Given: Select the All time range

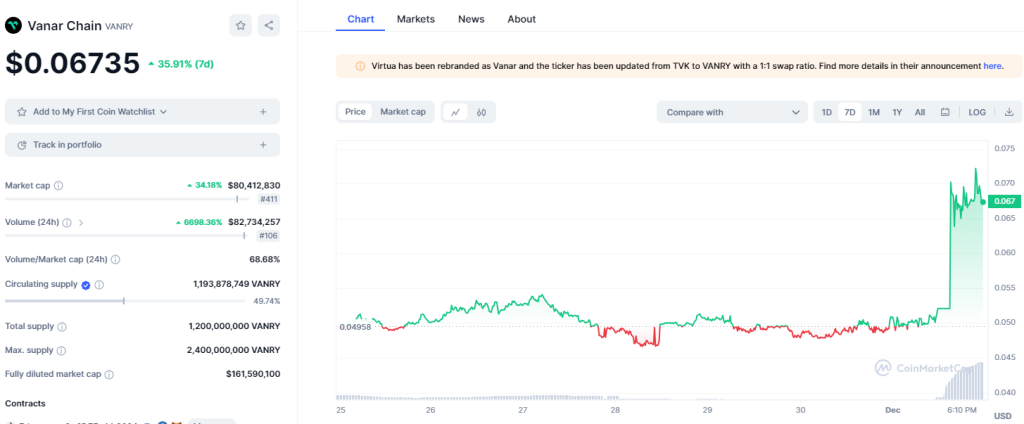Looking at the screenshot, I should (x=920, y=112).
